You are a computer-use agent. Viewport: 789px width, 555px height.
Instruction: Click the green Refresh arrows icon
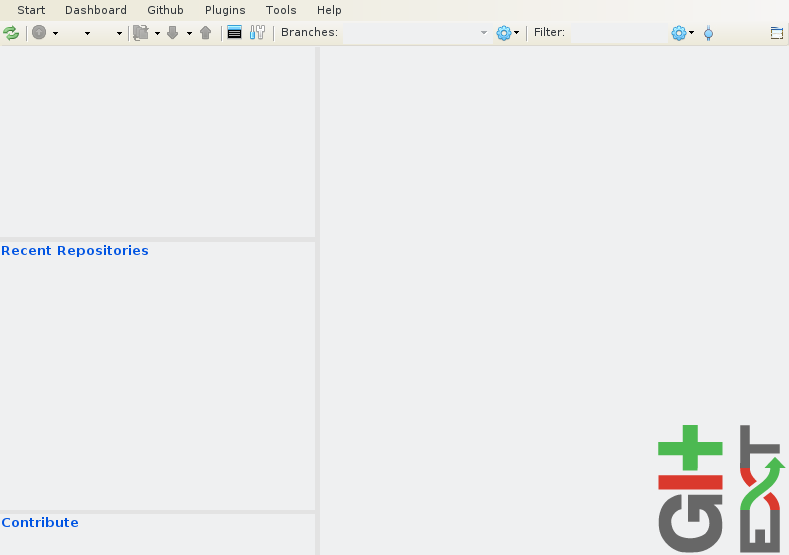11,33
